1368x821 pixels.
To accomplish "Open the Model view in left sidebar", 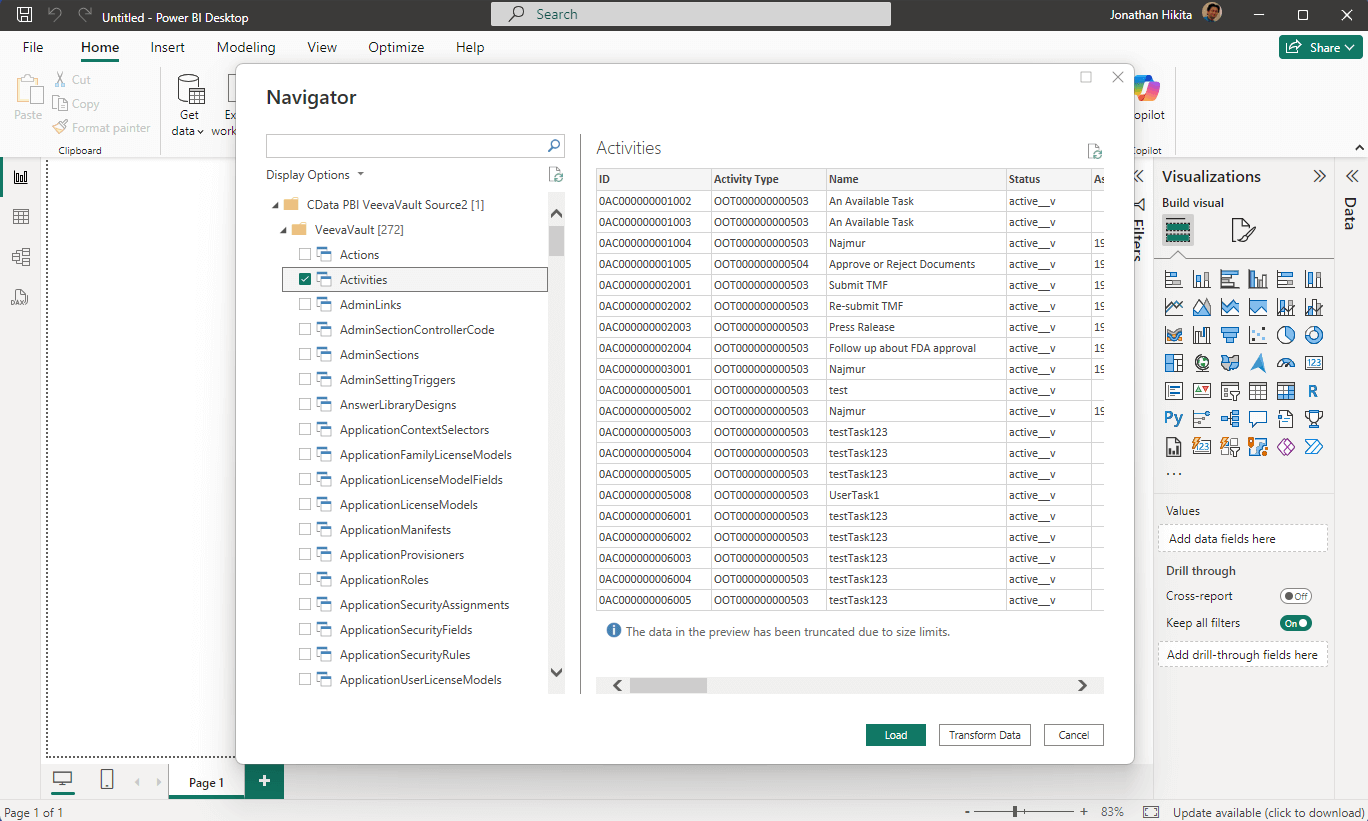I will pyautogui.click(x=21, y=257).
